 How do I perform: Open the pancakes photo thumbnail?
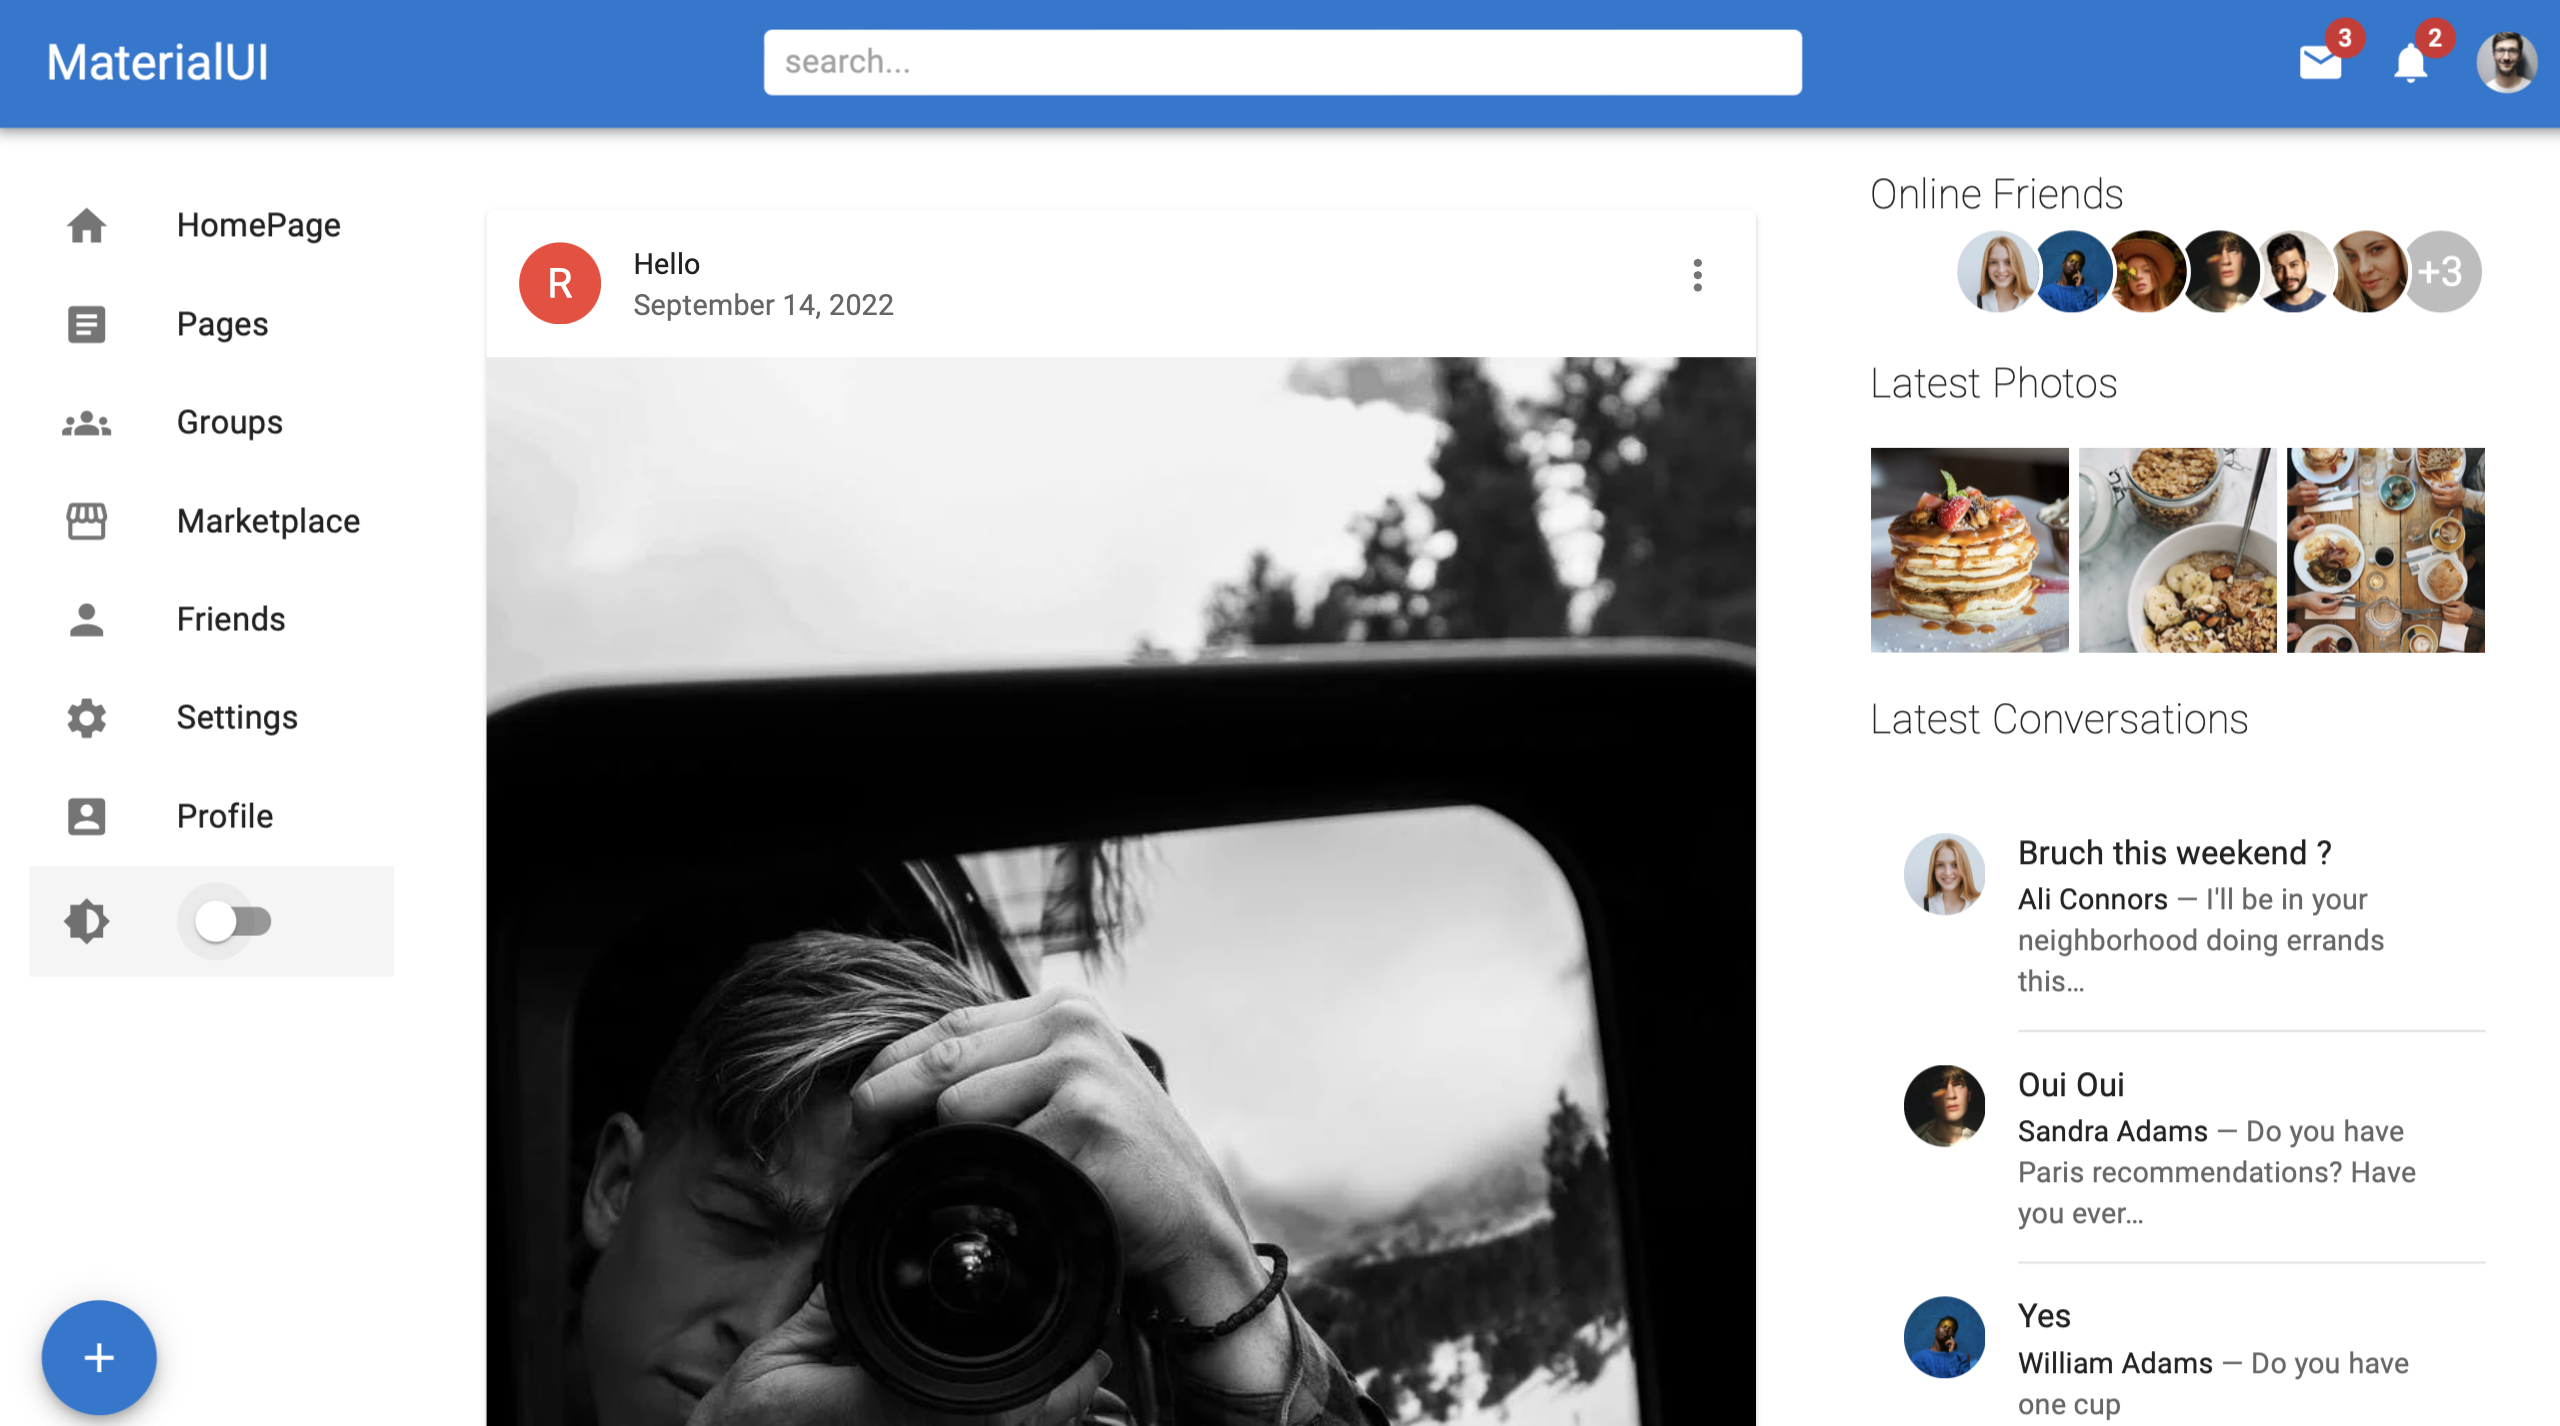tap(1969, 550)
